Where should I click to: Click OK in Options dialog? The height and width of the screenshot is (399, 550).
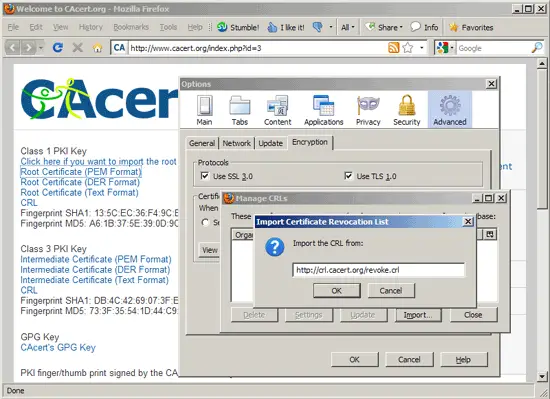354,359
